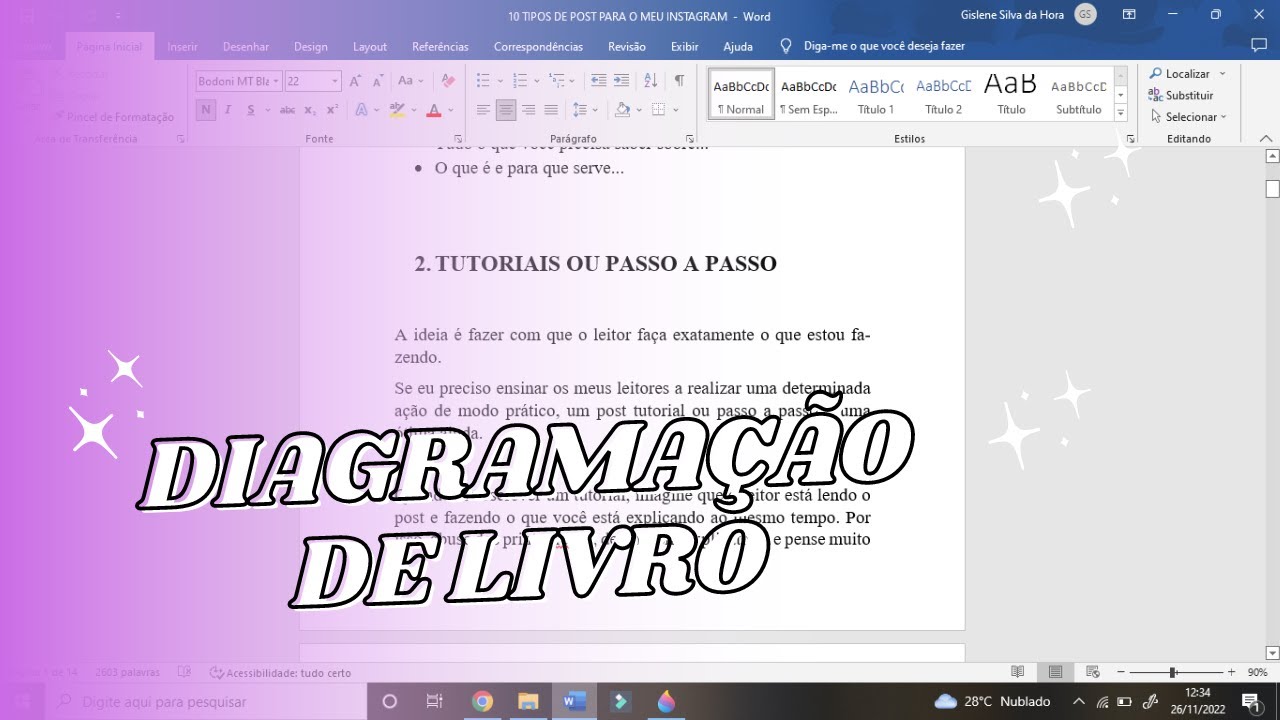The height and width of the screenshot is (720, 1280).
Task: Apply subscript formatting
Action: click(x=310, y=110)
